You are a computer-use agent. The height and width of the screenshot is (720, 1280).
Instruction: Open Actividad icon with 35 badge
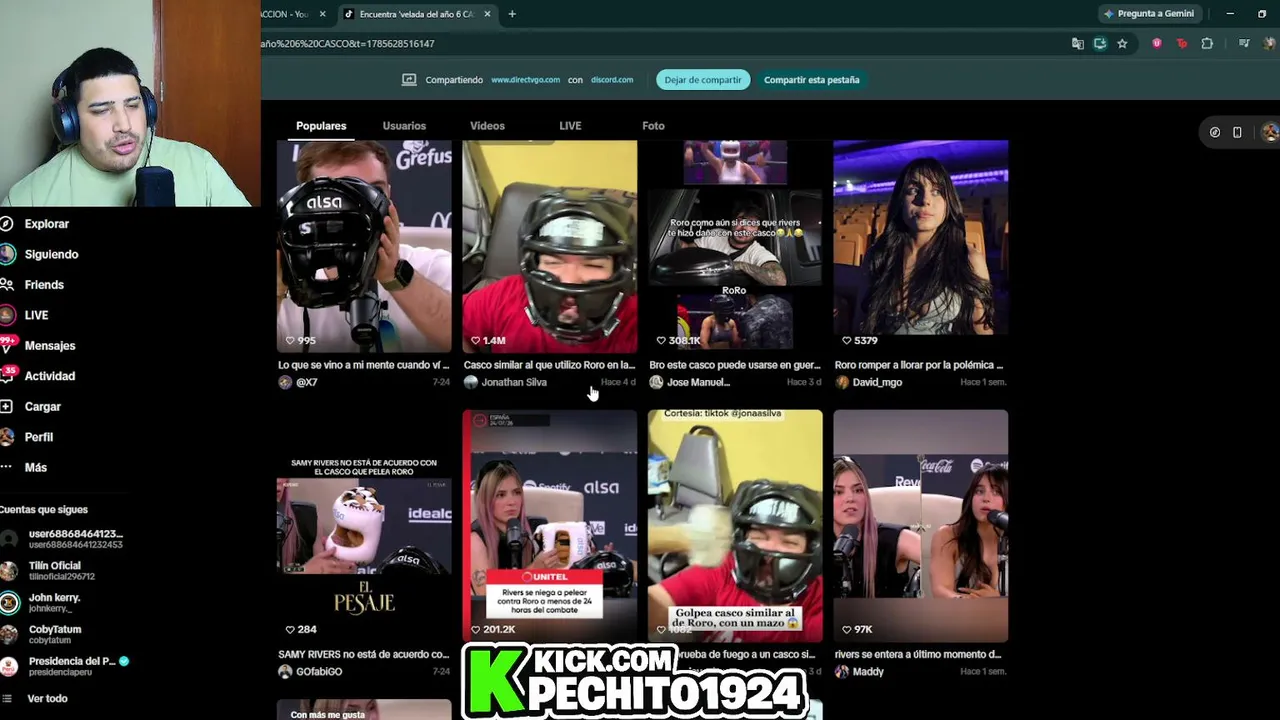pos(7,376)
